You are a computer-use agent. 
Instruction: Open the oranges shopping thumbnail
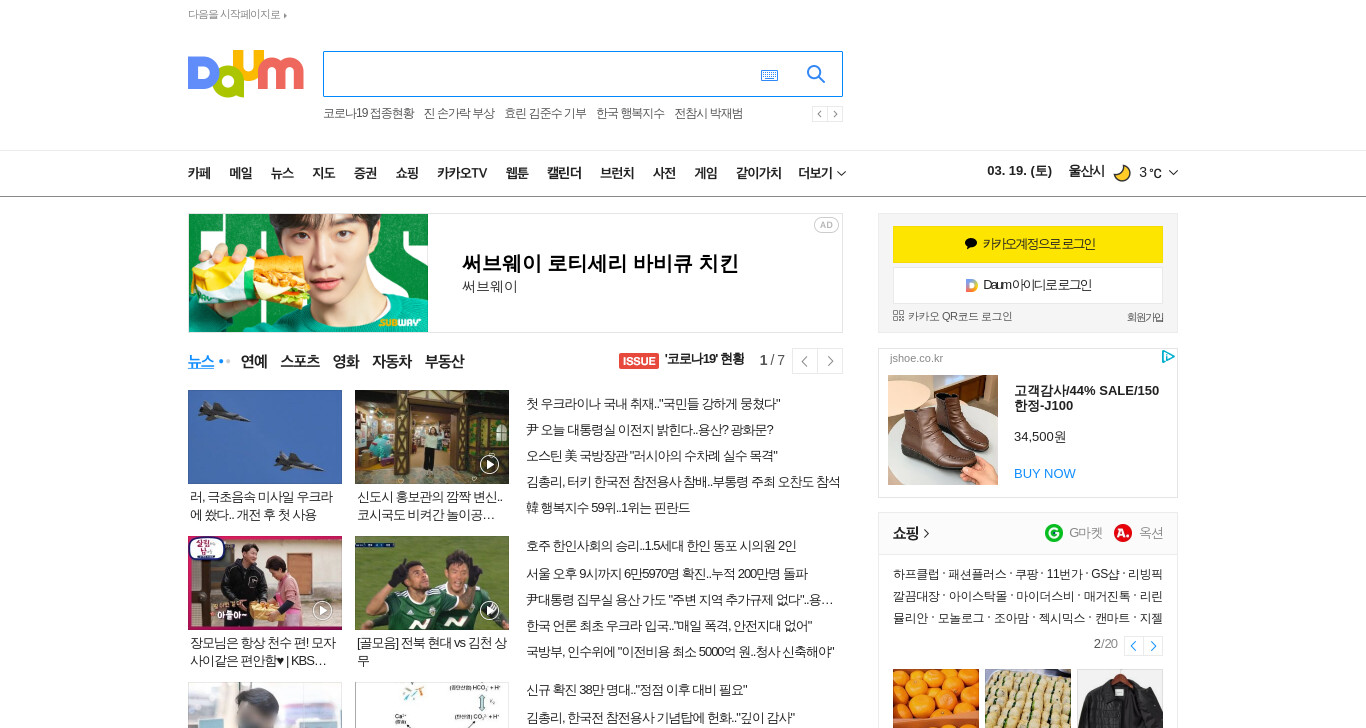click(936, 698)
